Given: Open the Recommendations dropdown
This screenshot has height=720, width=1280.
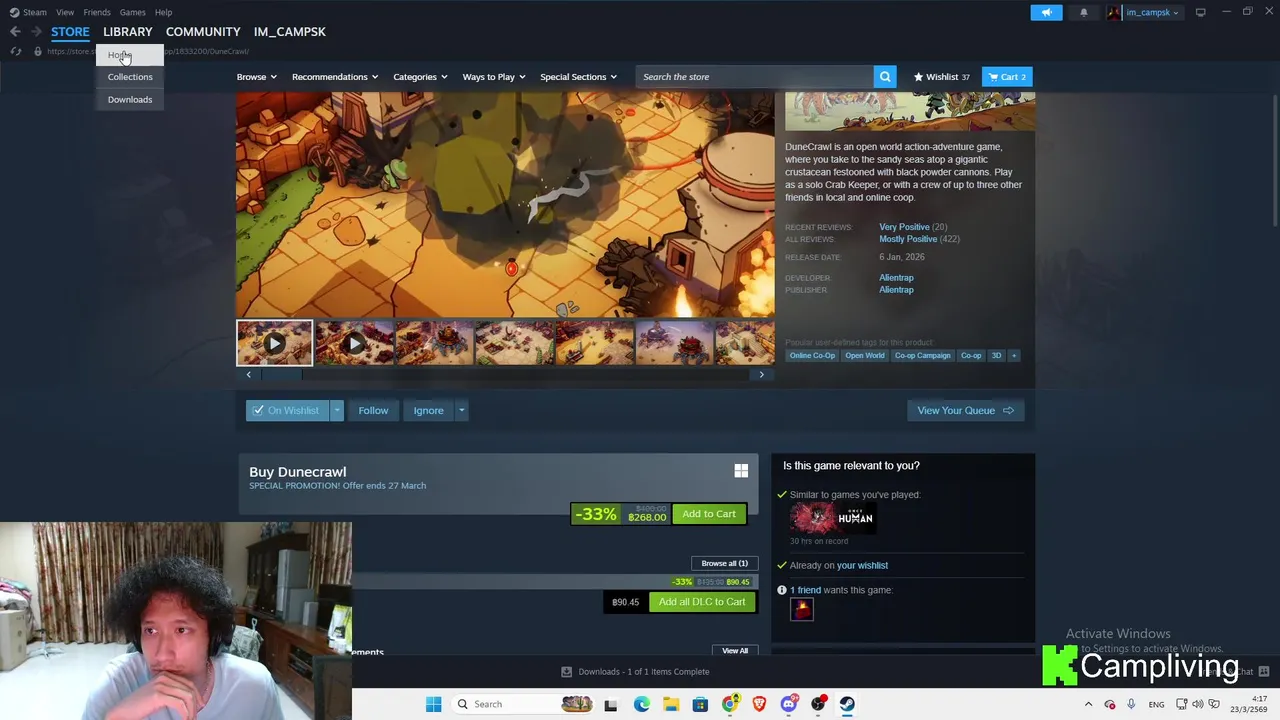Looking at the screenshot, I should [x=335, y=77].
